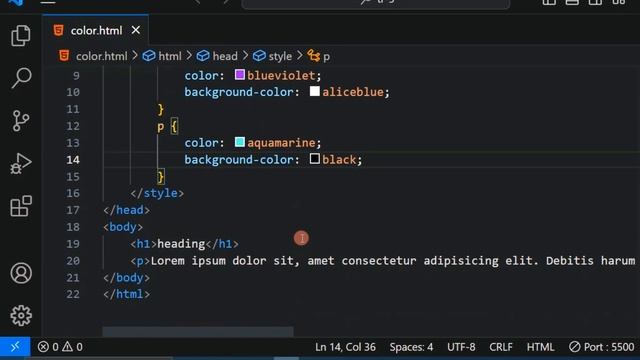The height and width of the screenshot is (360, 640).
Task: Open blueviolet color swatch picker
Action: (240, 75)
